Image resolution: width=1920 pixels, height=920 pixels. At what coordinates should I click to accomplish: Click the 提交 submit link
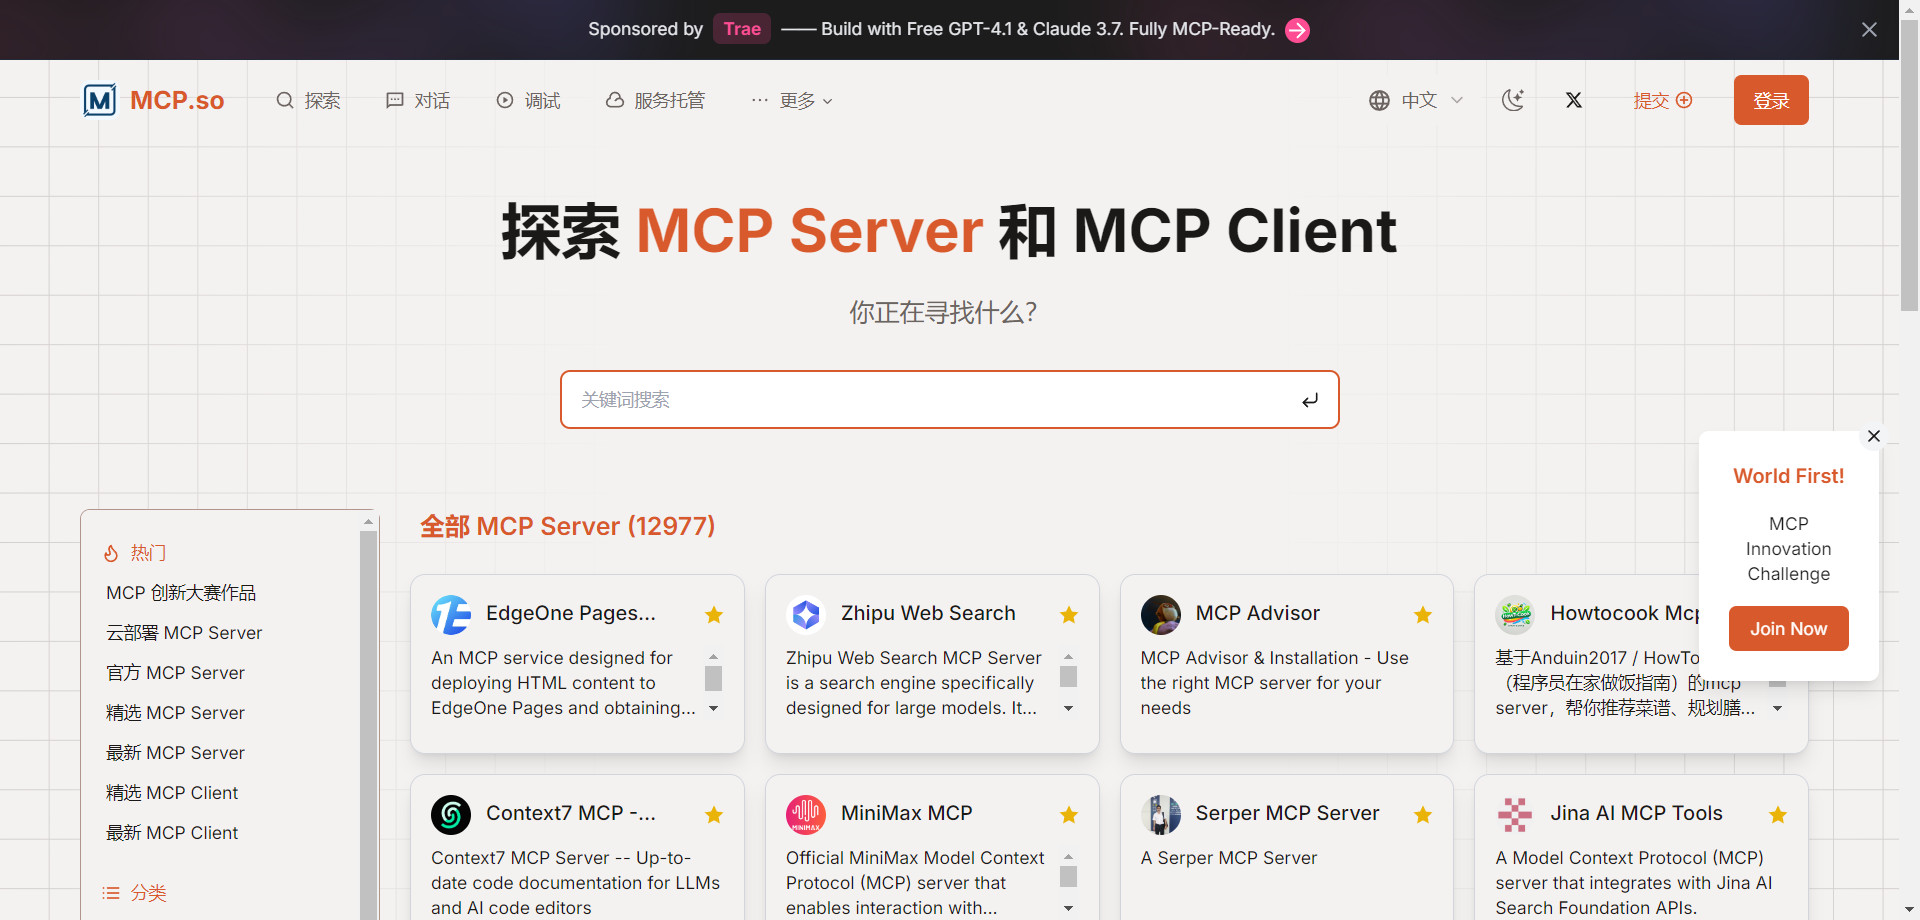(x=1662, y=100)
